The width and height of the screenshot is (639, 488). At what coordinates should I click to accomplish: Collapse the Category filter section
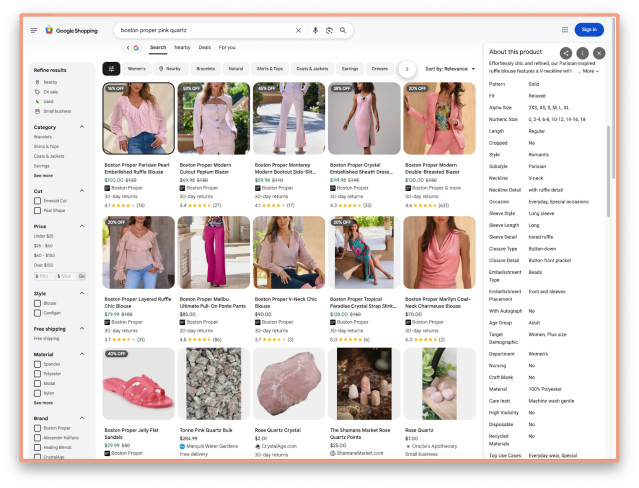click(81, 127)
